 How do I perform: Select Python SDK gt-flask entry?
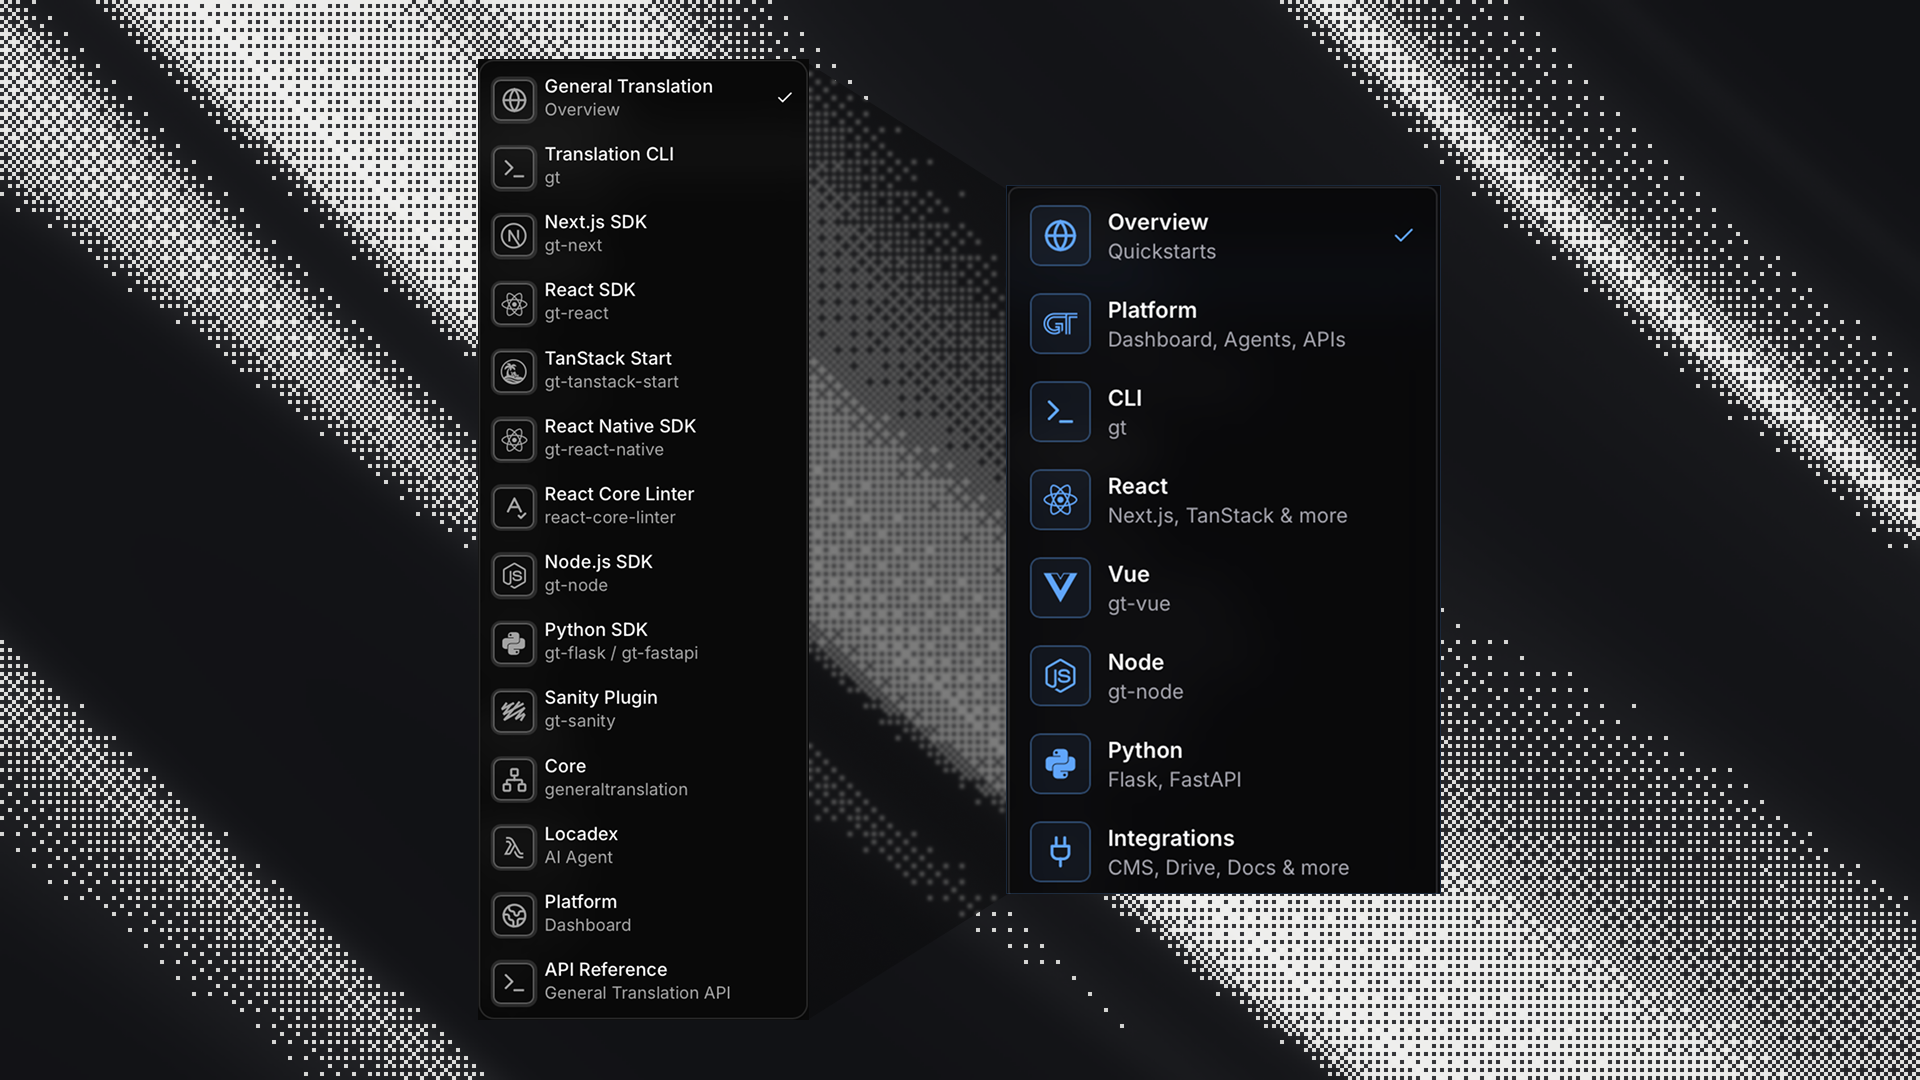pyautogui.click(x=643, y=644)
